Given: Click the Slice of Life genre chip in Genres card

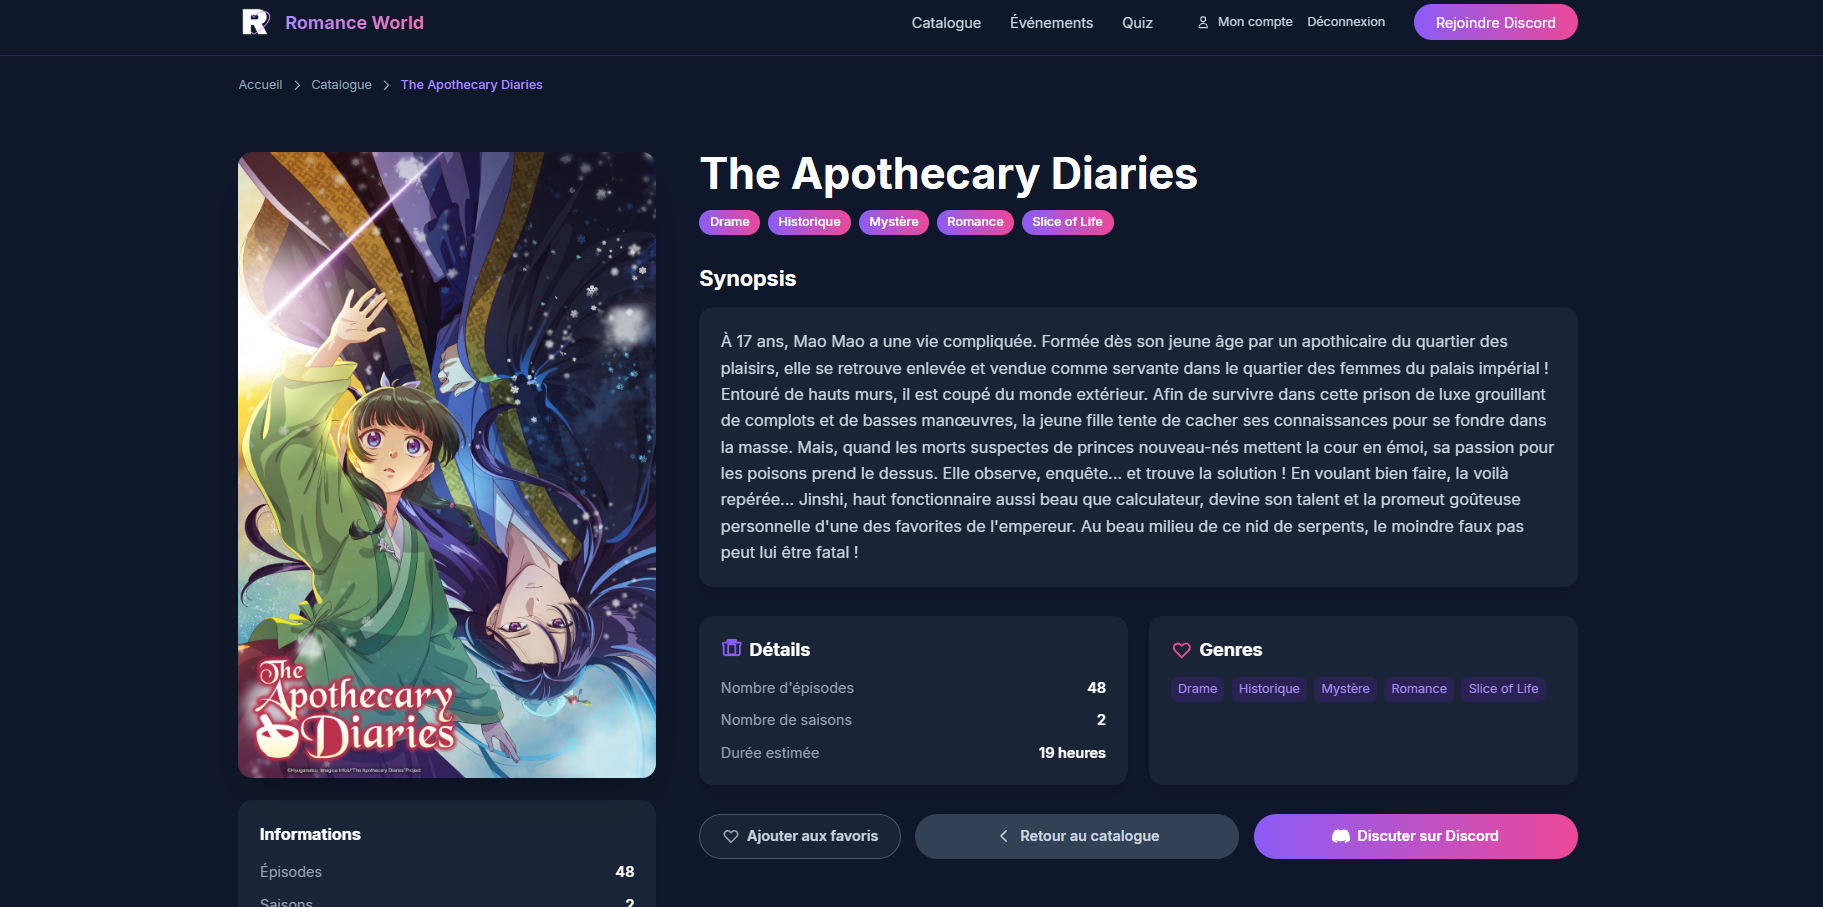Looking at the screenshot, I should [x=1503, y=689].
